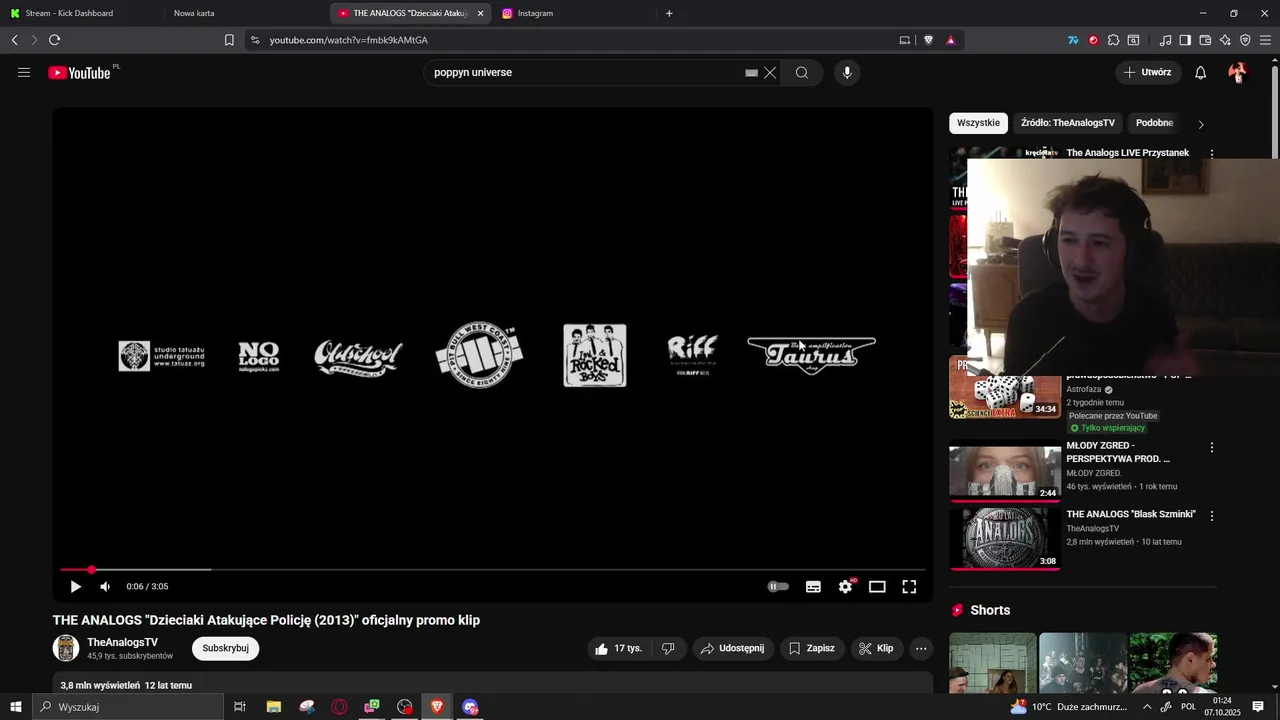Click the address bar URL
Image resolution: width=1280 pixels, height=720 pixels.
click(348, 40)
